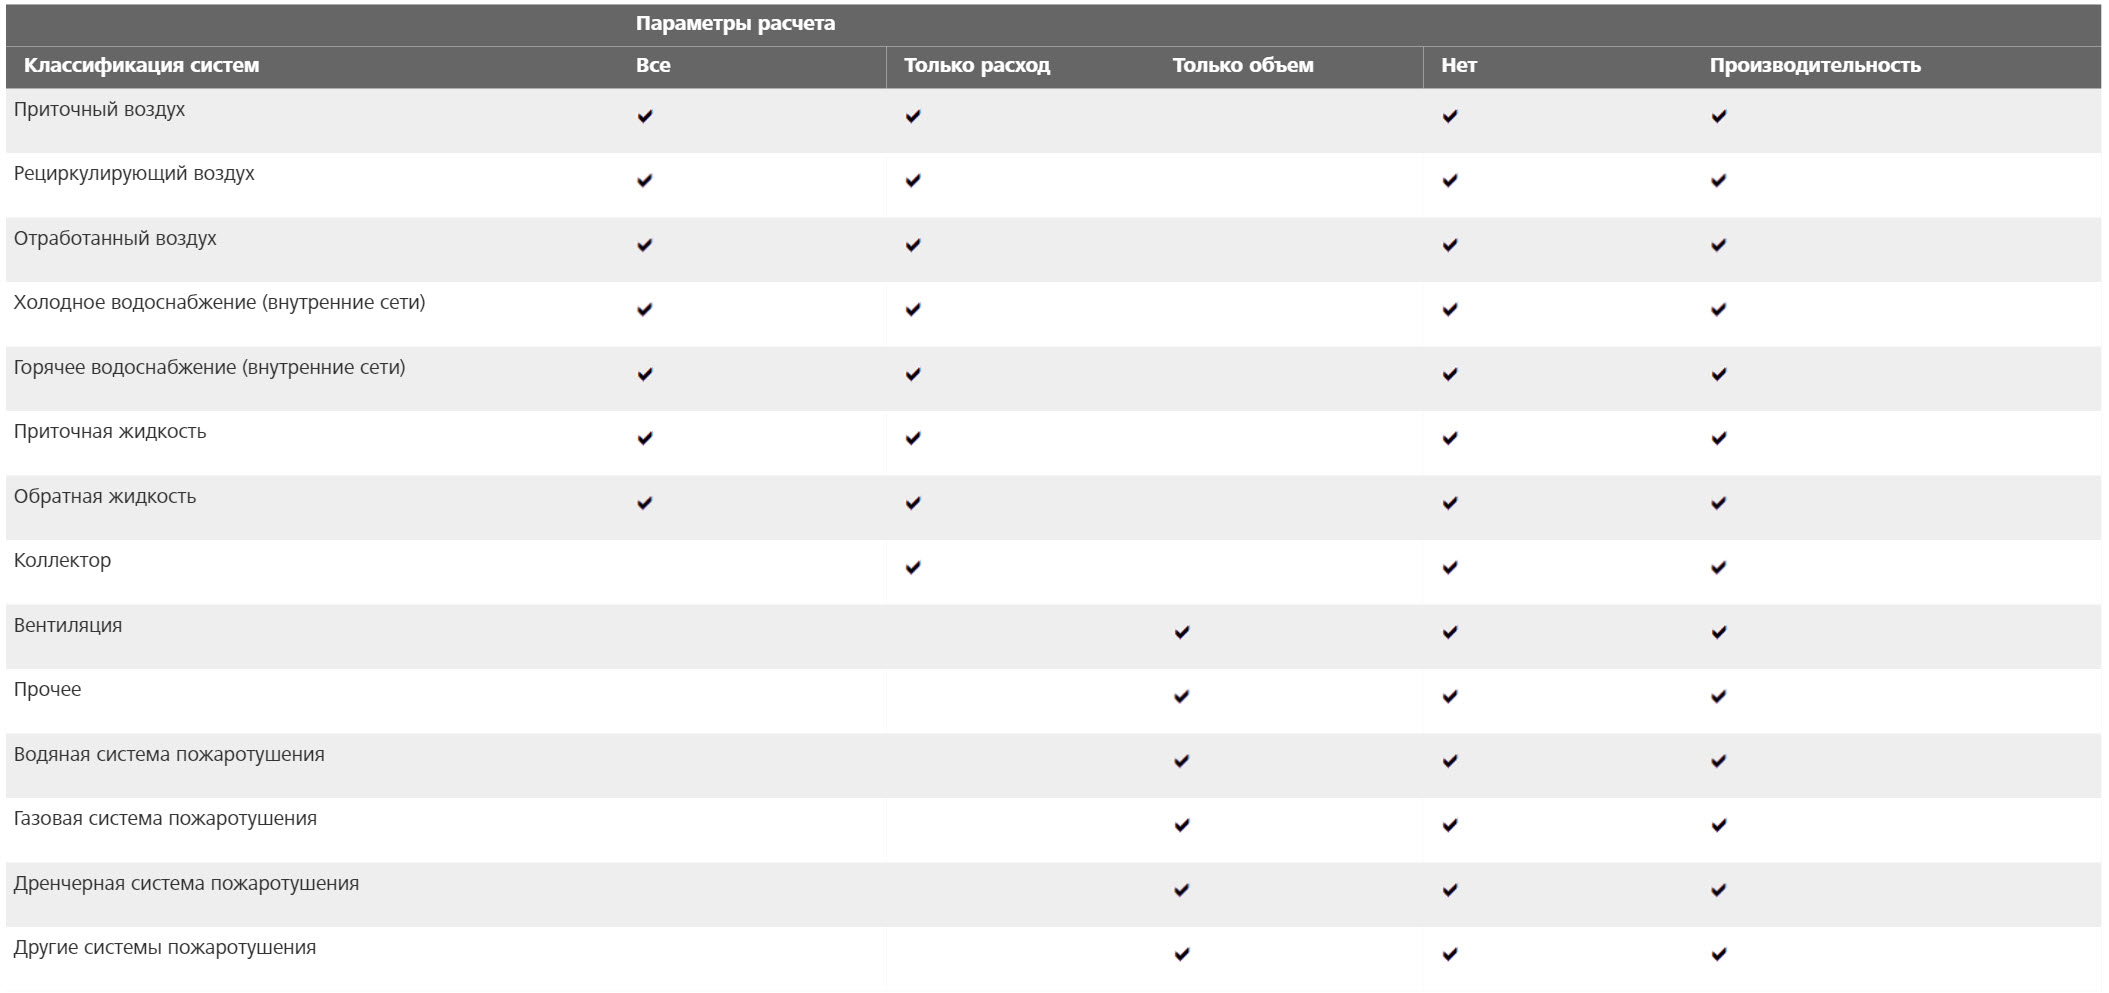
Task: Click the Нет column header
Action: (x=1459, y=66)
